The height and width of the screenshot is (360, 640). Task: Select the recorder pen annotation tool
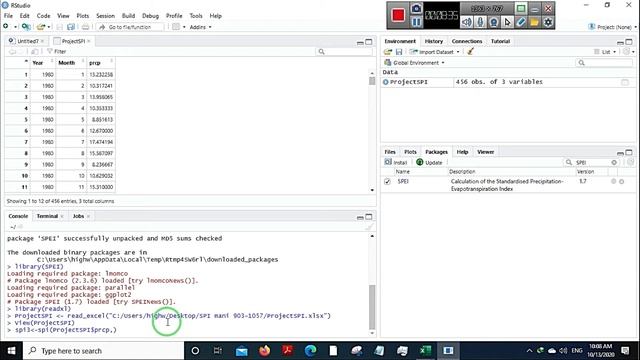(520, 22)
